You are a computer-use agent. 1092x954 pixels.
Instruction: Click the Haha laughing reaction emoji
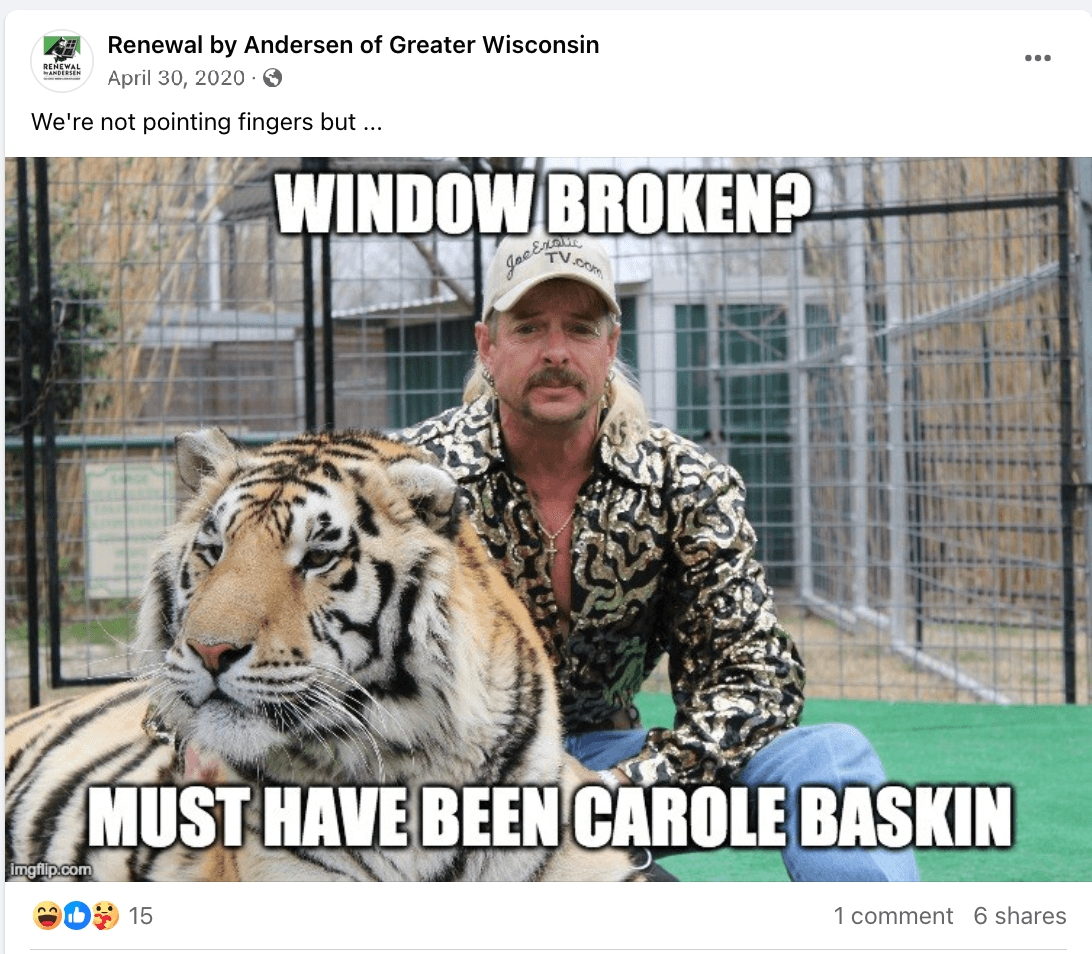pos(47,915)
